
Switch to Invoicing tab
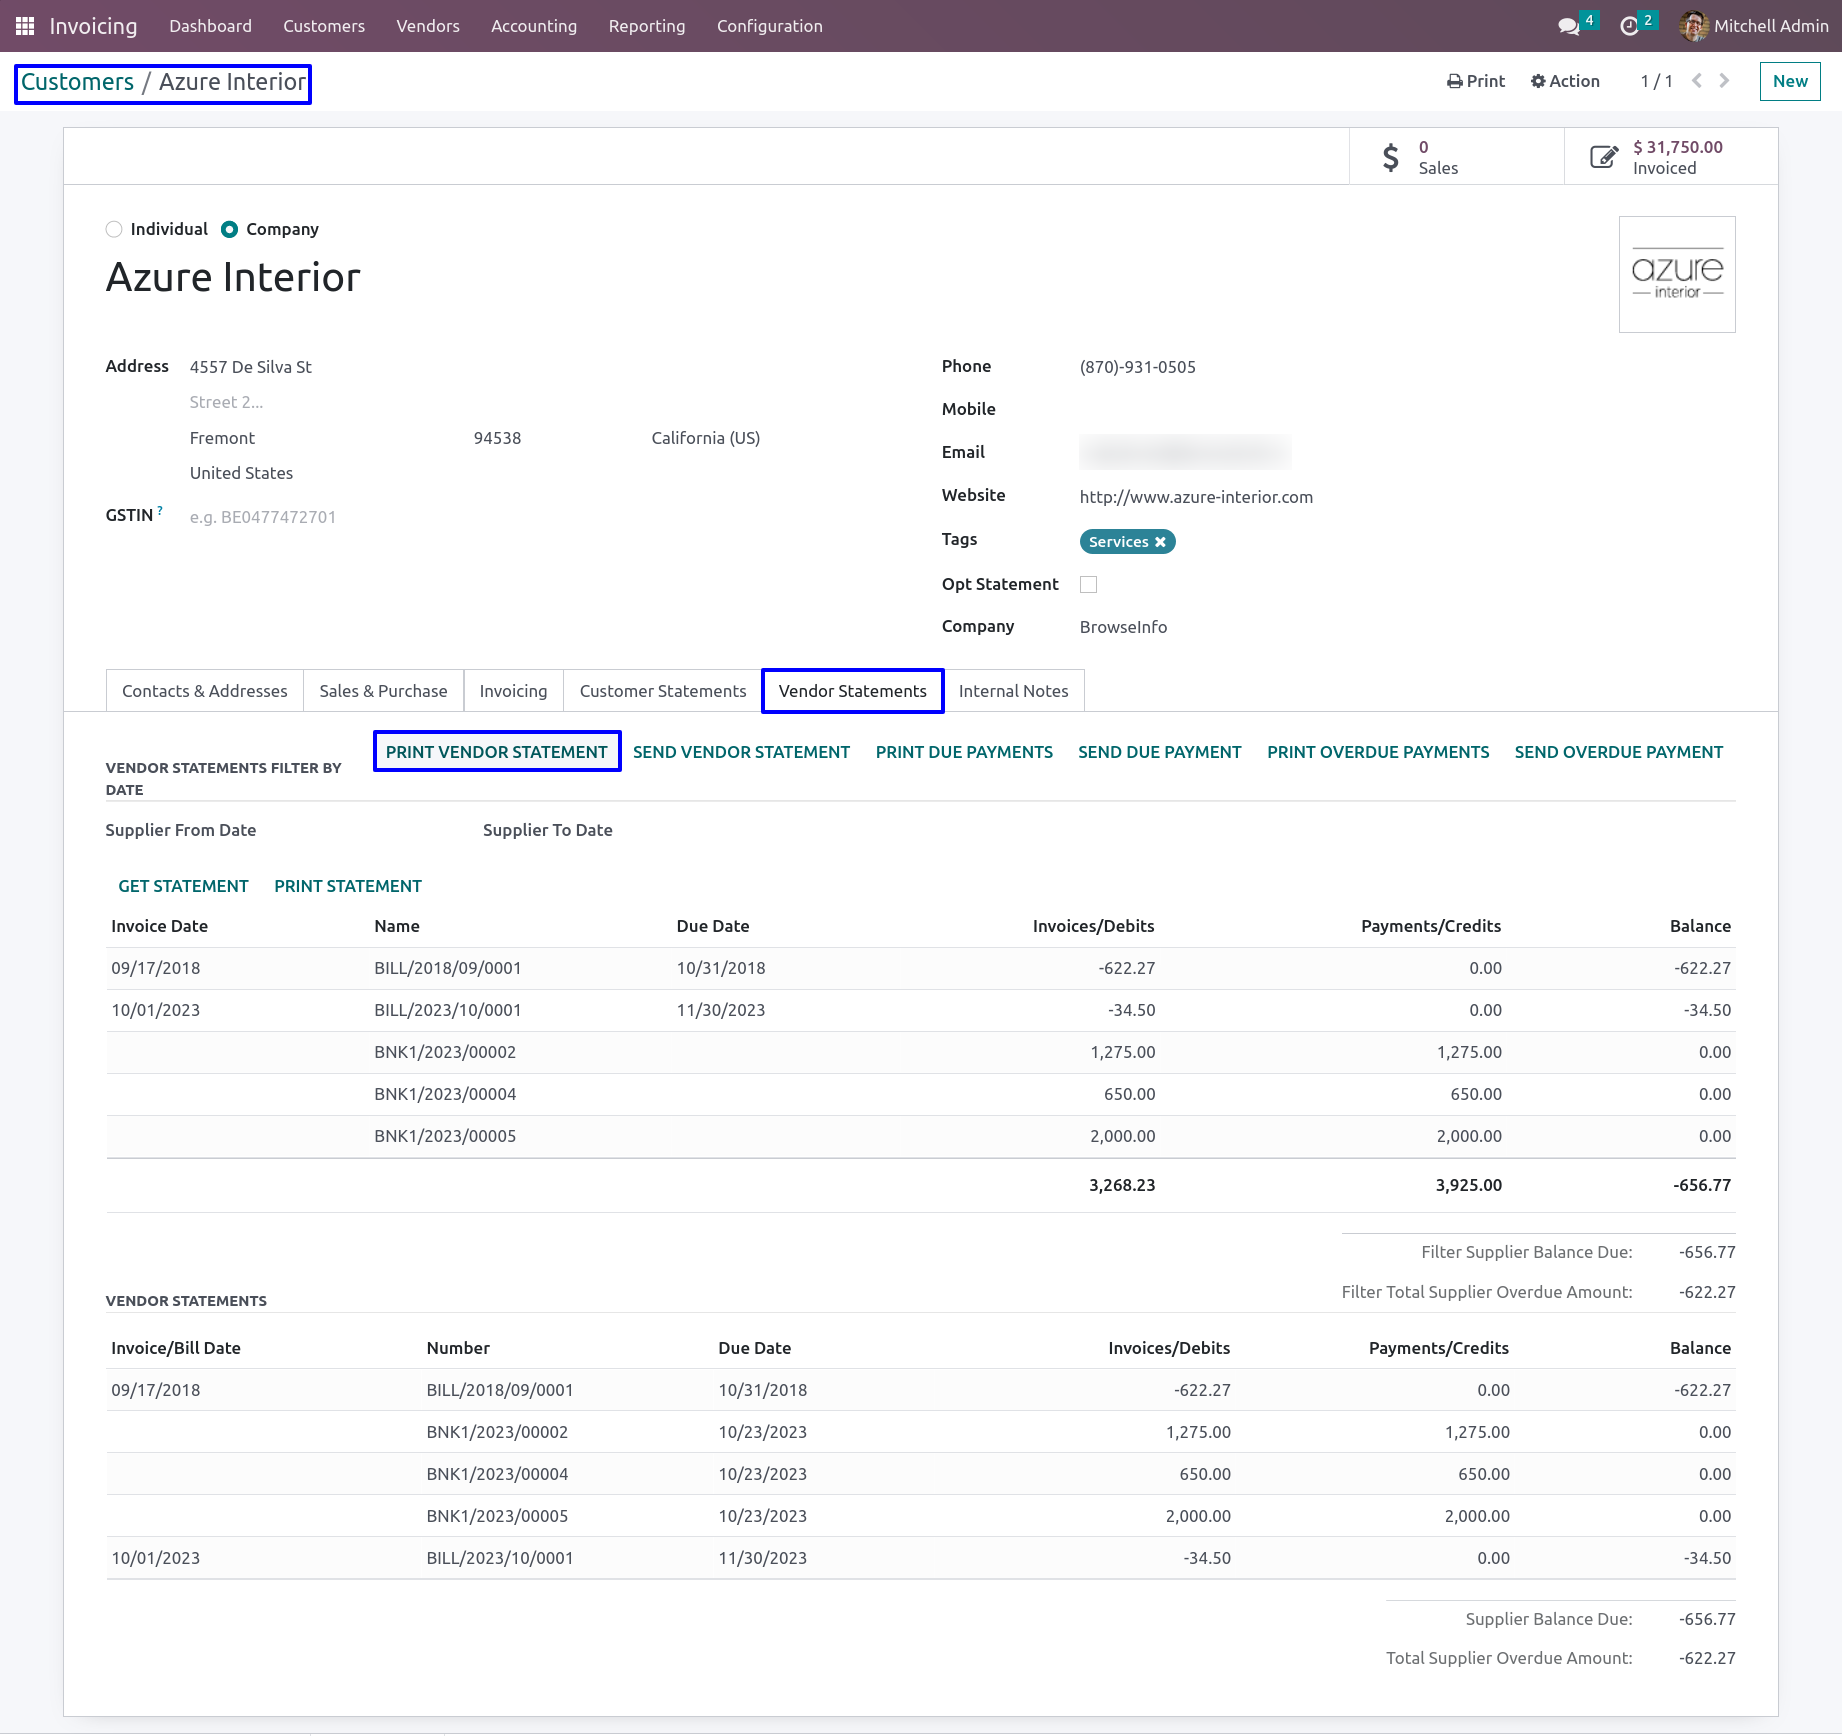[513, 691]
